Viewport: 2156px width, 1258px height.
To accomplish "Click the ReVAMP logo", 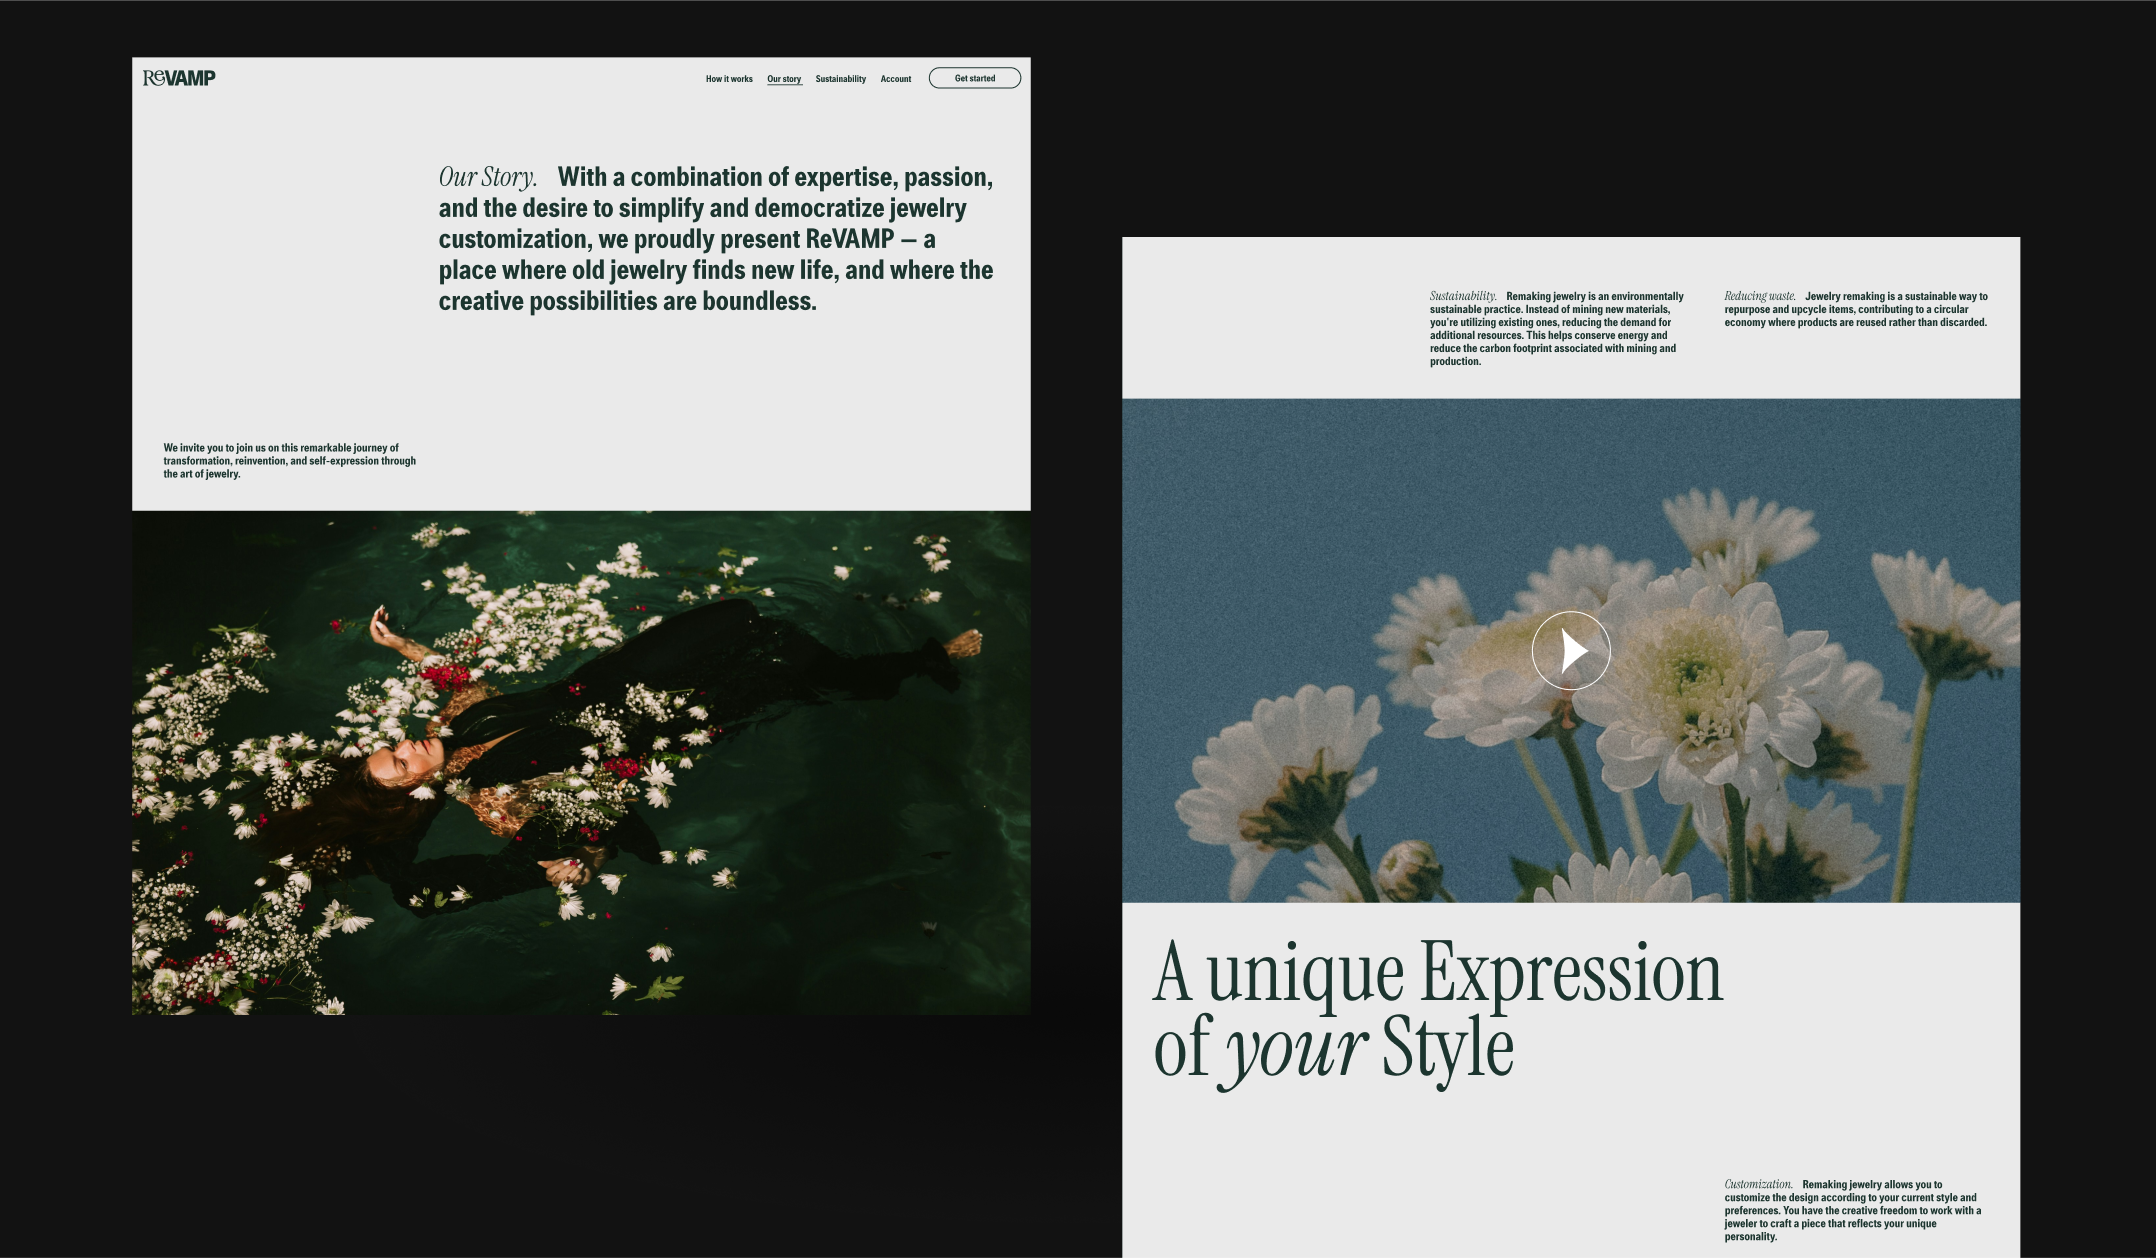I will click(179, 78).
